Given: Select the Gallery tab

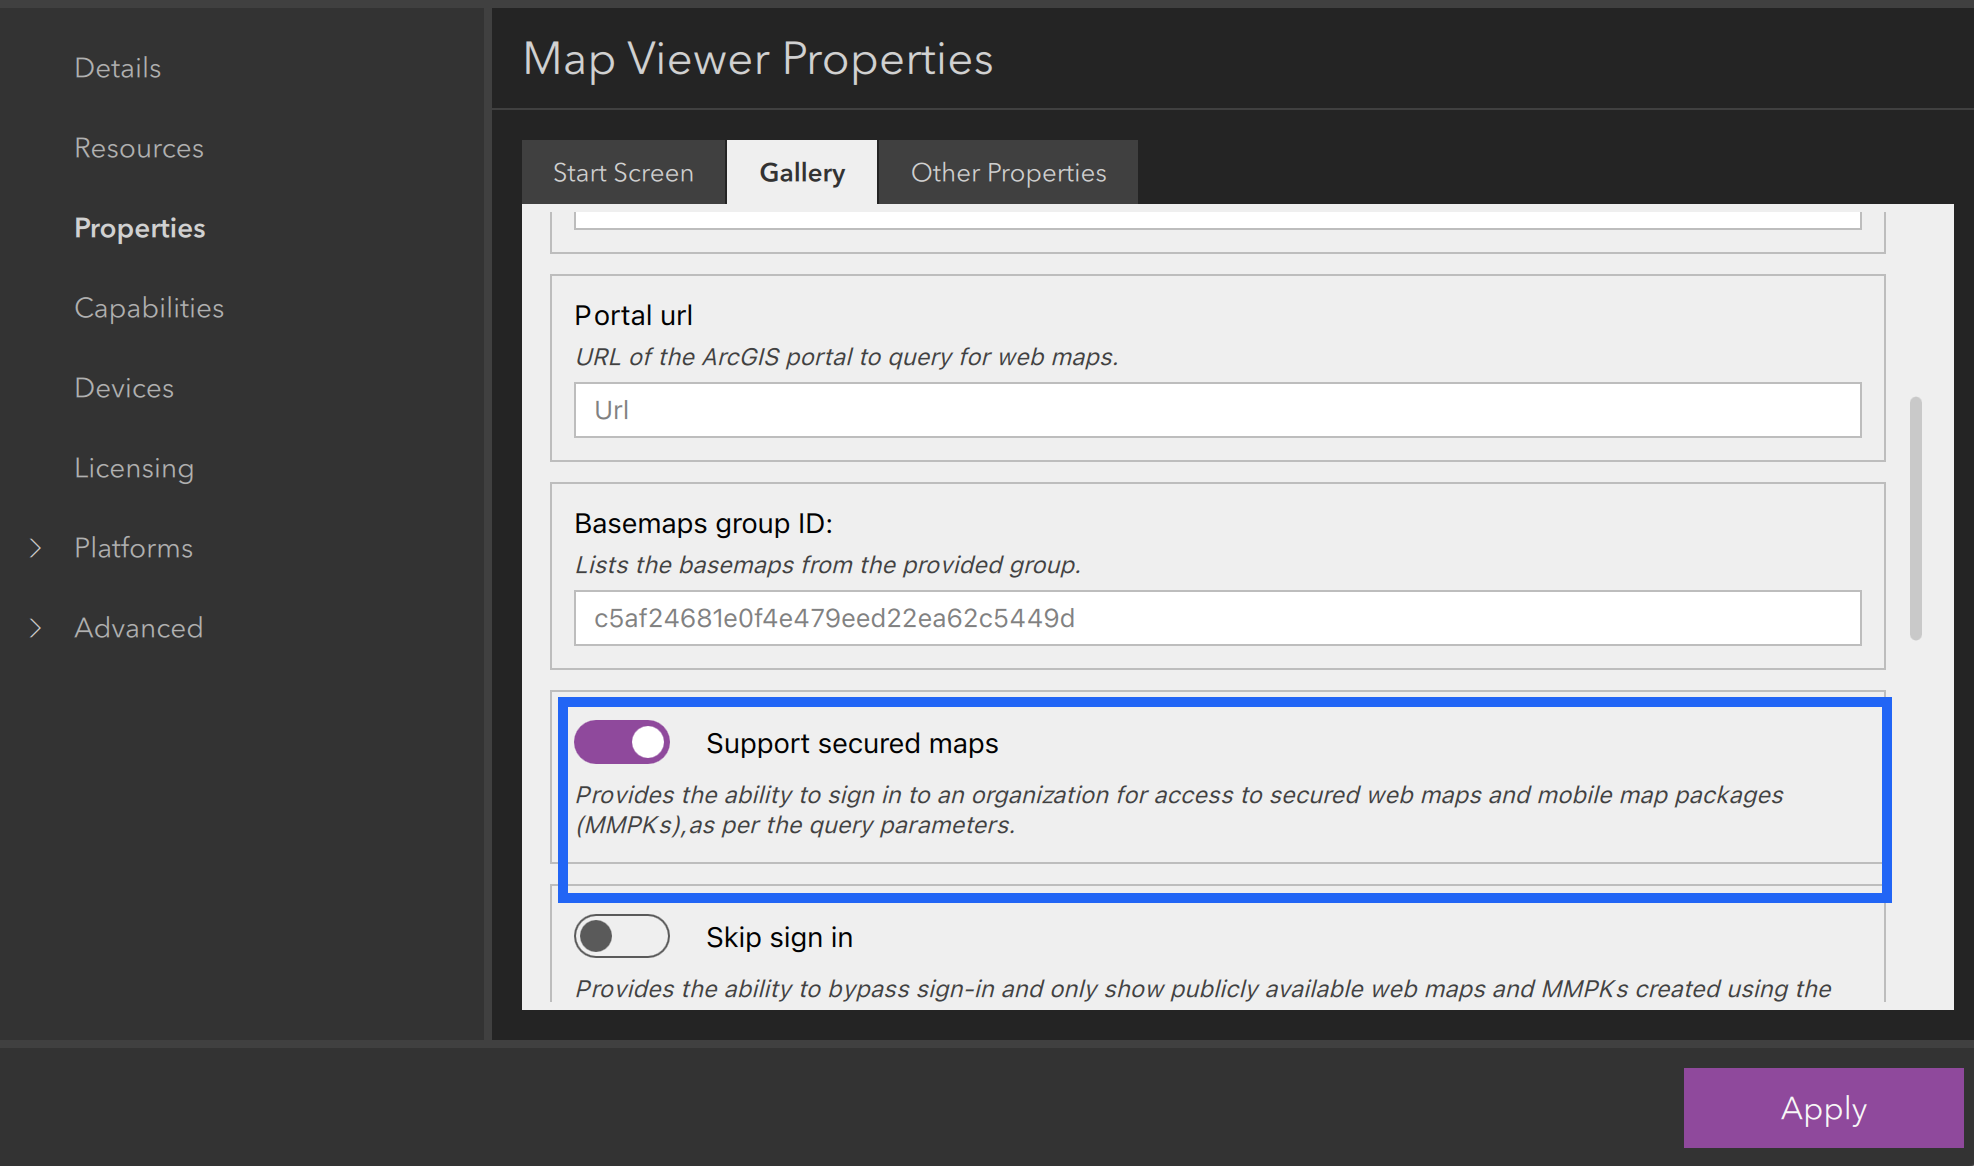Looking at the screenshot, I should click(x=801, y=172).
